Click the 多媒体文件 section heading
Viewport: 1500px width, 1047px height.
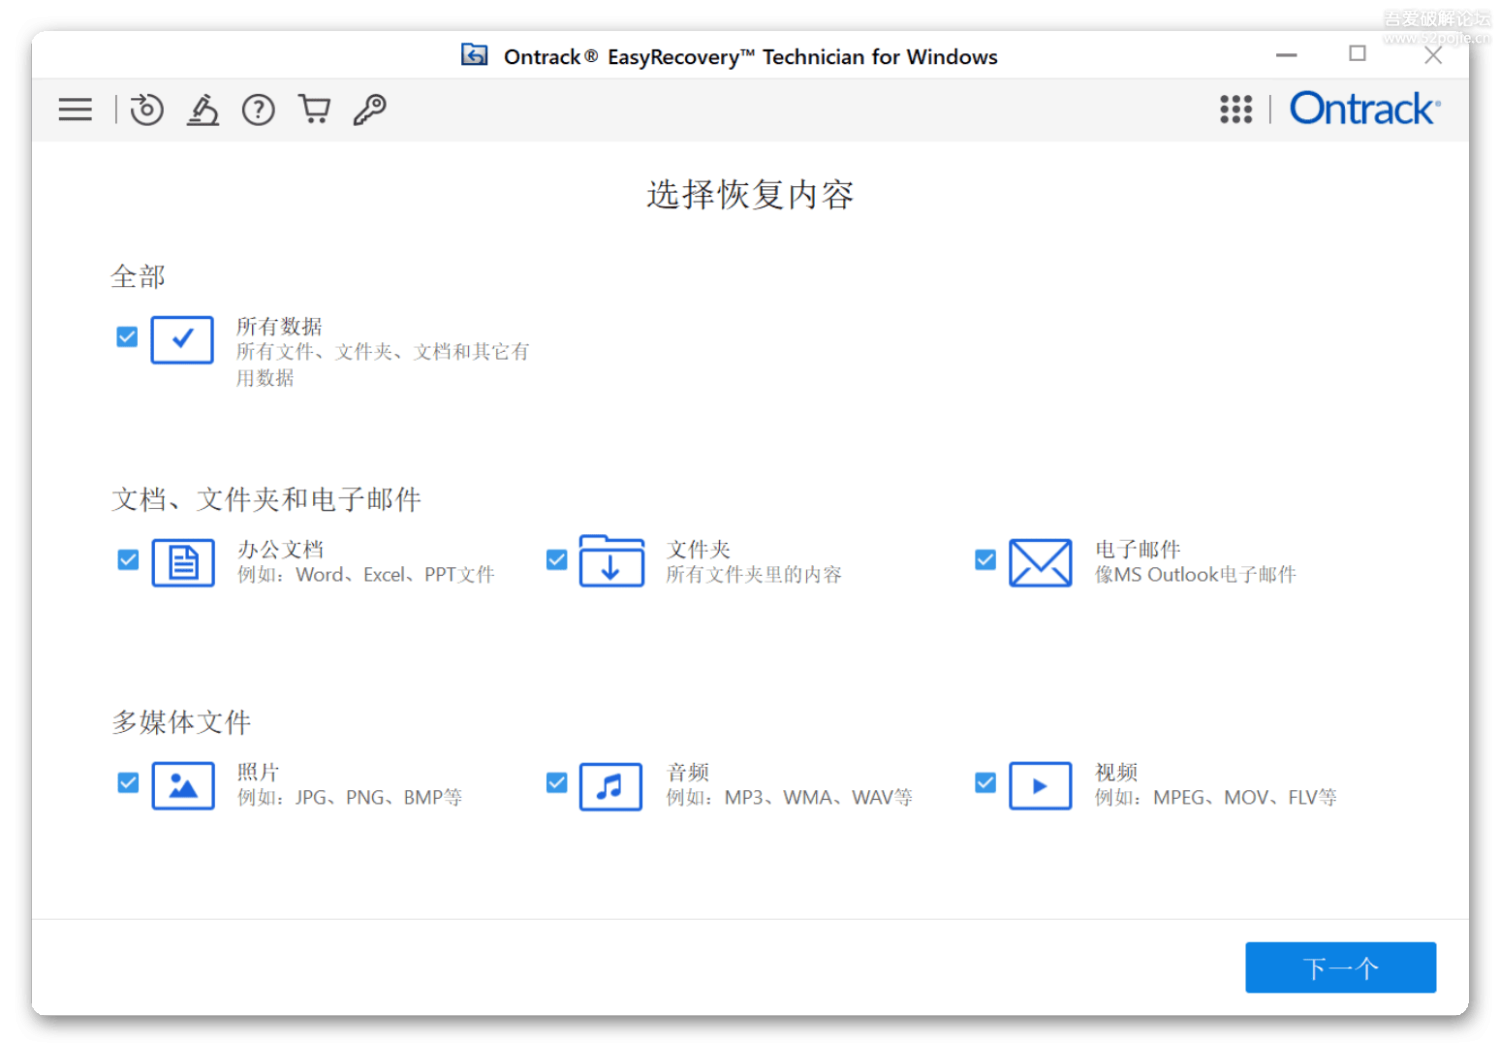point(181,722)
